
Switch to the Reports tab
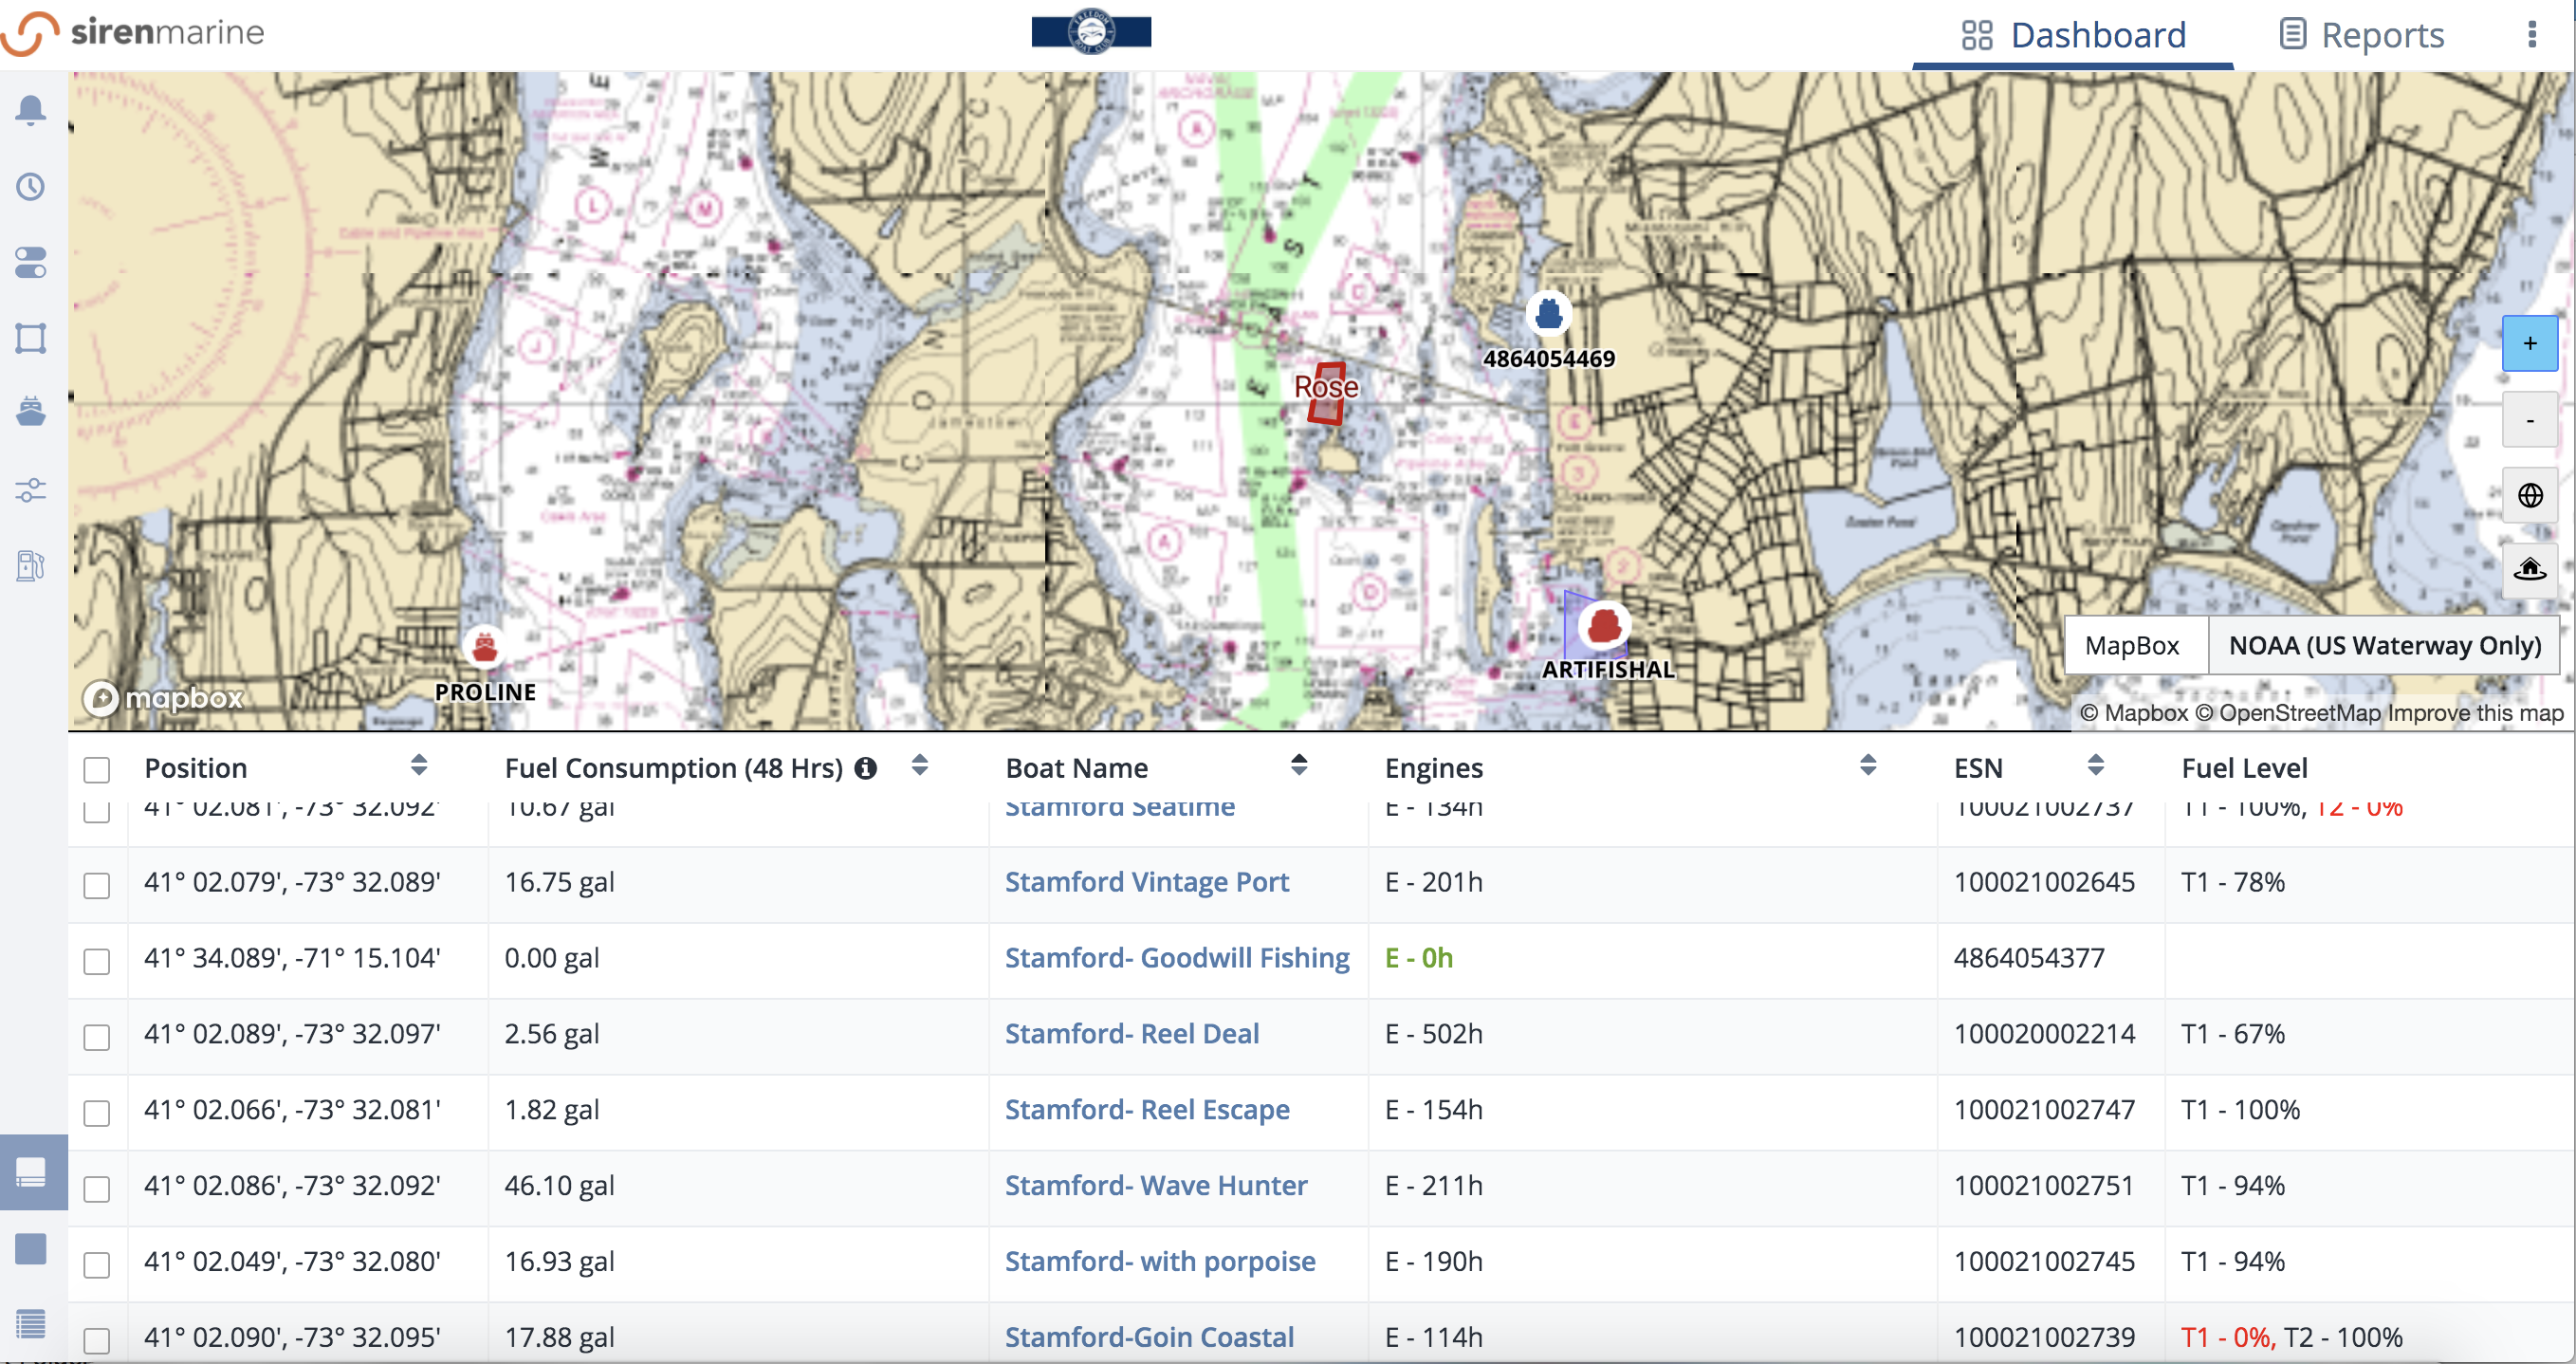tap(2362, 35)
